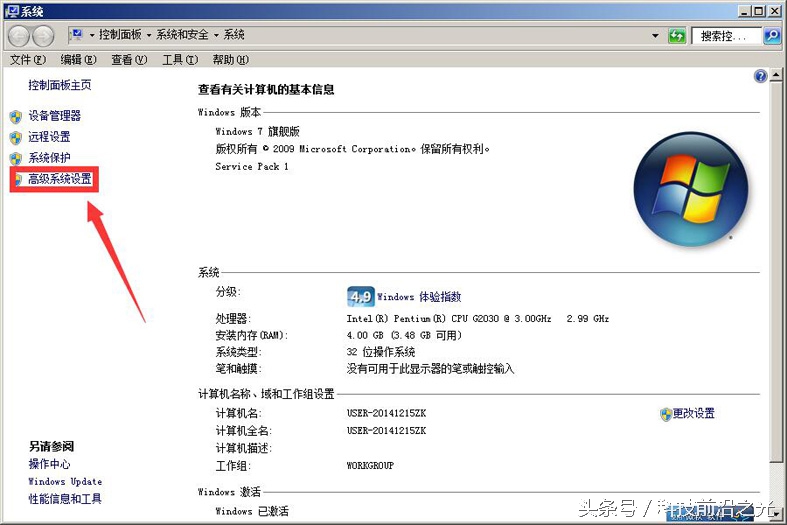Viewport: 787px width, 525px height.
Task: Expand the dropdown arrow before 控制面板
Action: 92,35
